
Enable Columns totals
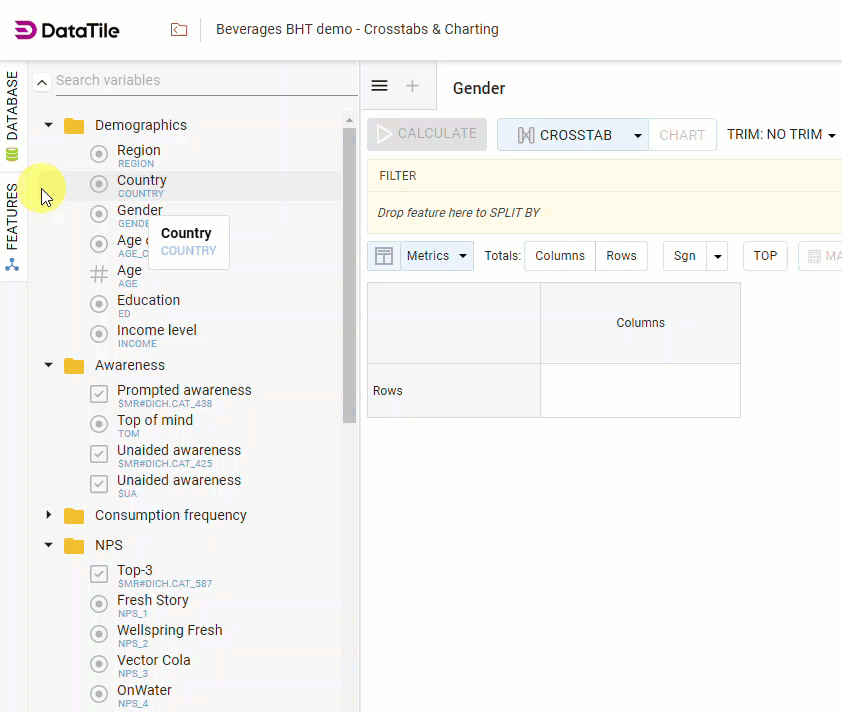[559, 256]
